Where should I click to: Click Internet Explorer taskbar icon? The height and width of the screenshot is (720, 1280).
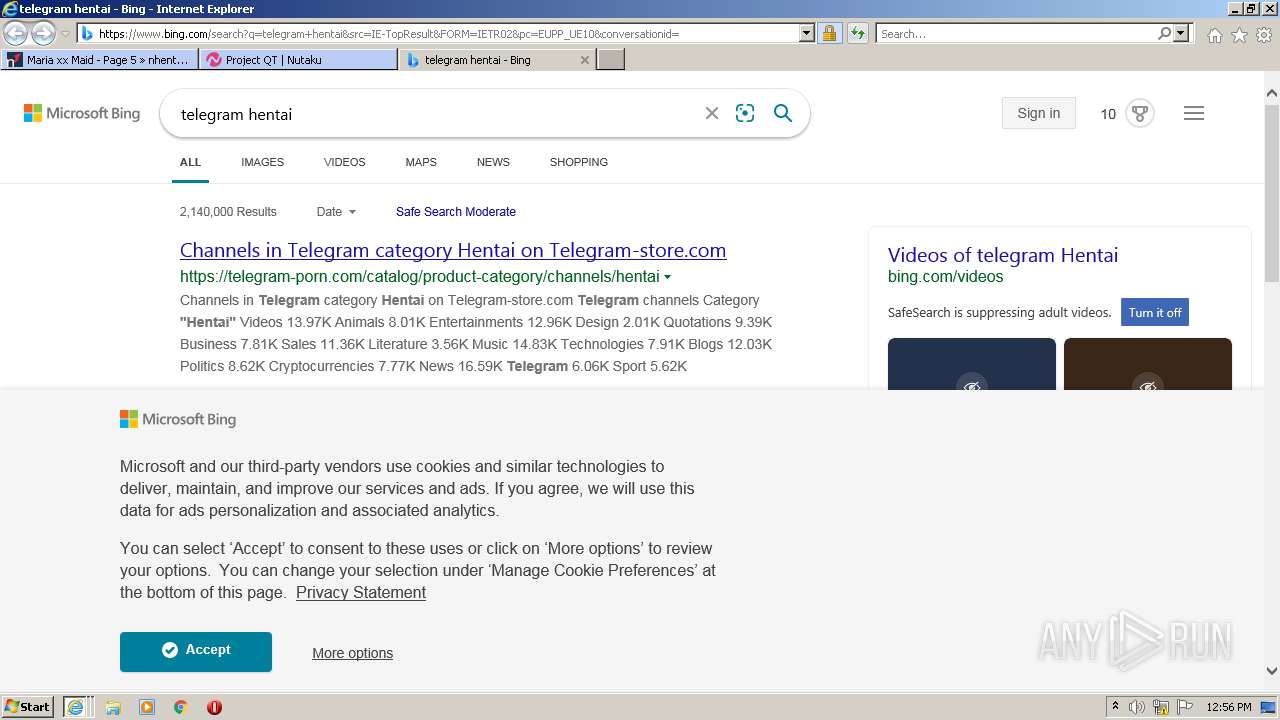pos(76,707)
